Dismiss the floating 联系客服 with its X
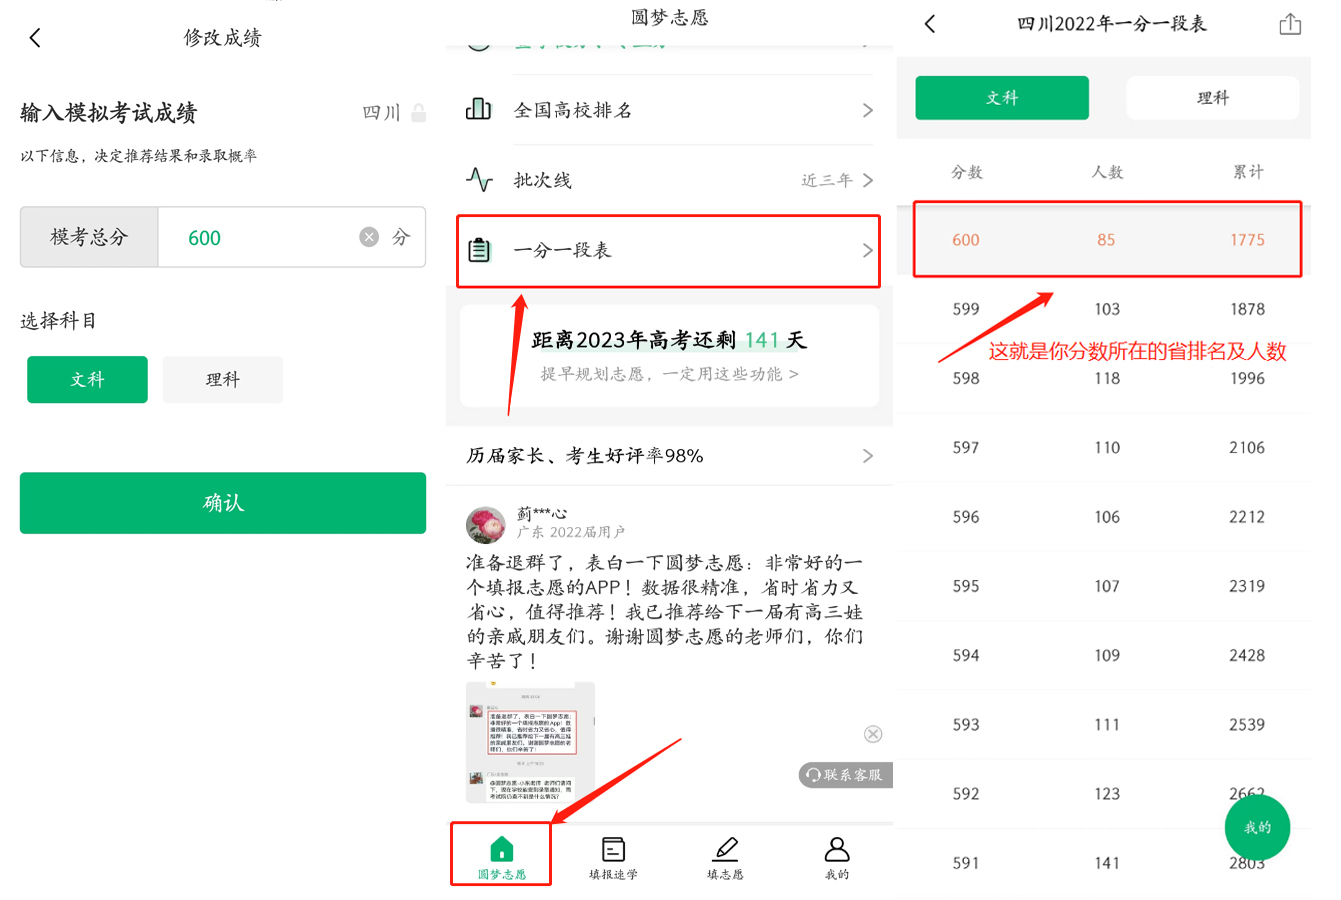This screenshot has height=900, width=1341. click(x=873, y=734)
